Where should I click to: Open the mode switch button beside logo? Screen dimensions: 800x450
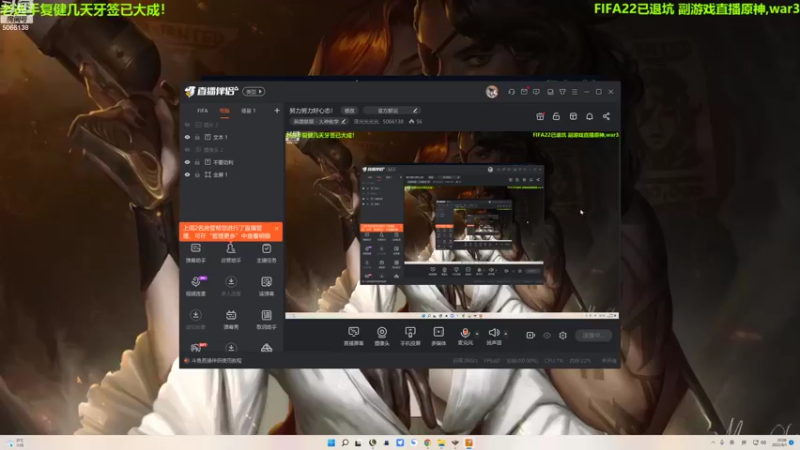pyautogui.click(x=254, y=92)
